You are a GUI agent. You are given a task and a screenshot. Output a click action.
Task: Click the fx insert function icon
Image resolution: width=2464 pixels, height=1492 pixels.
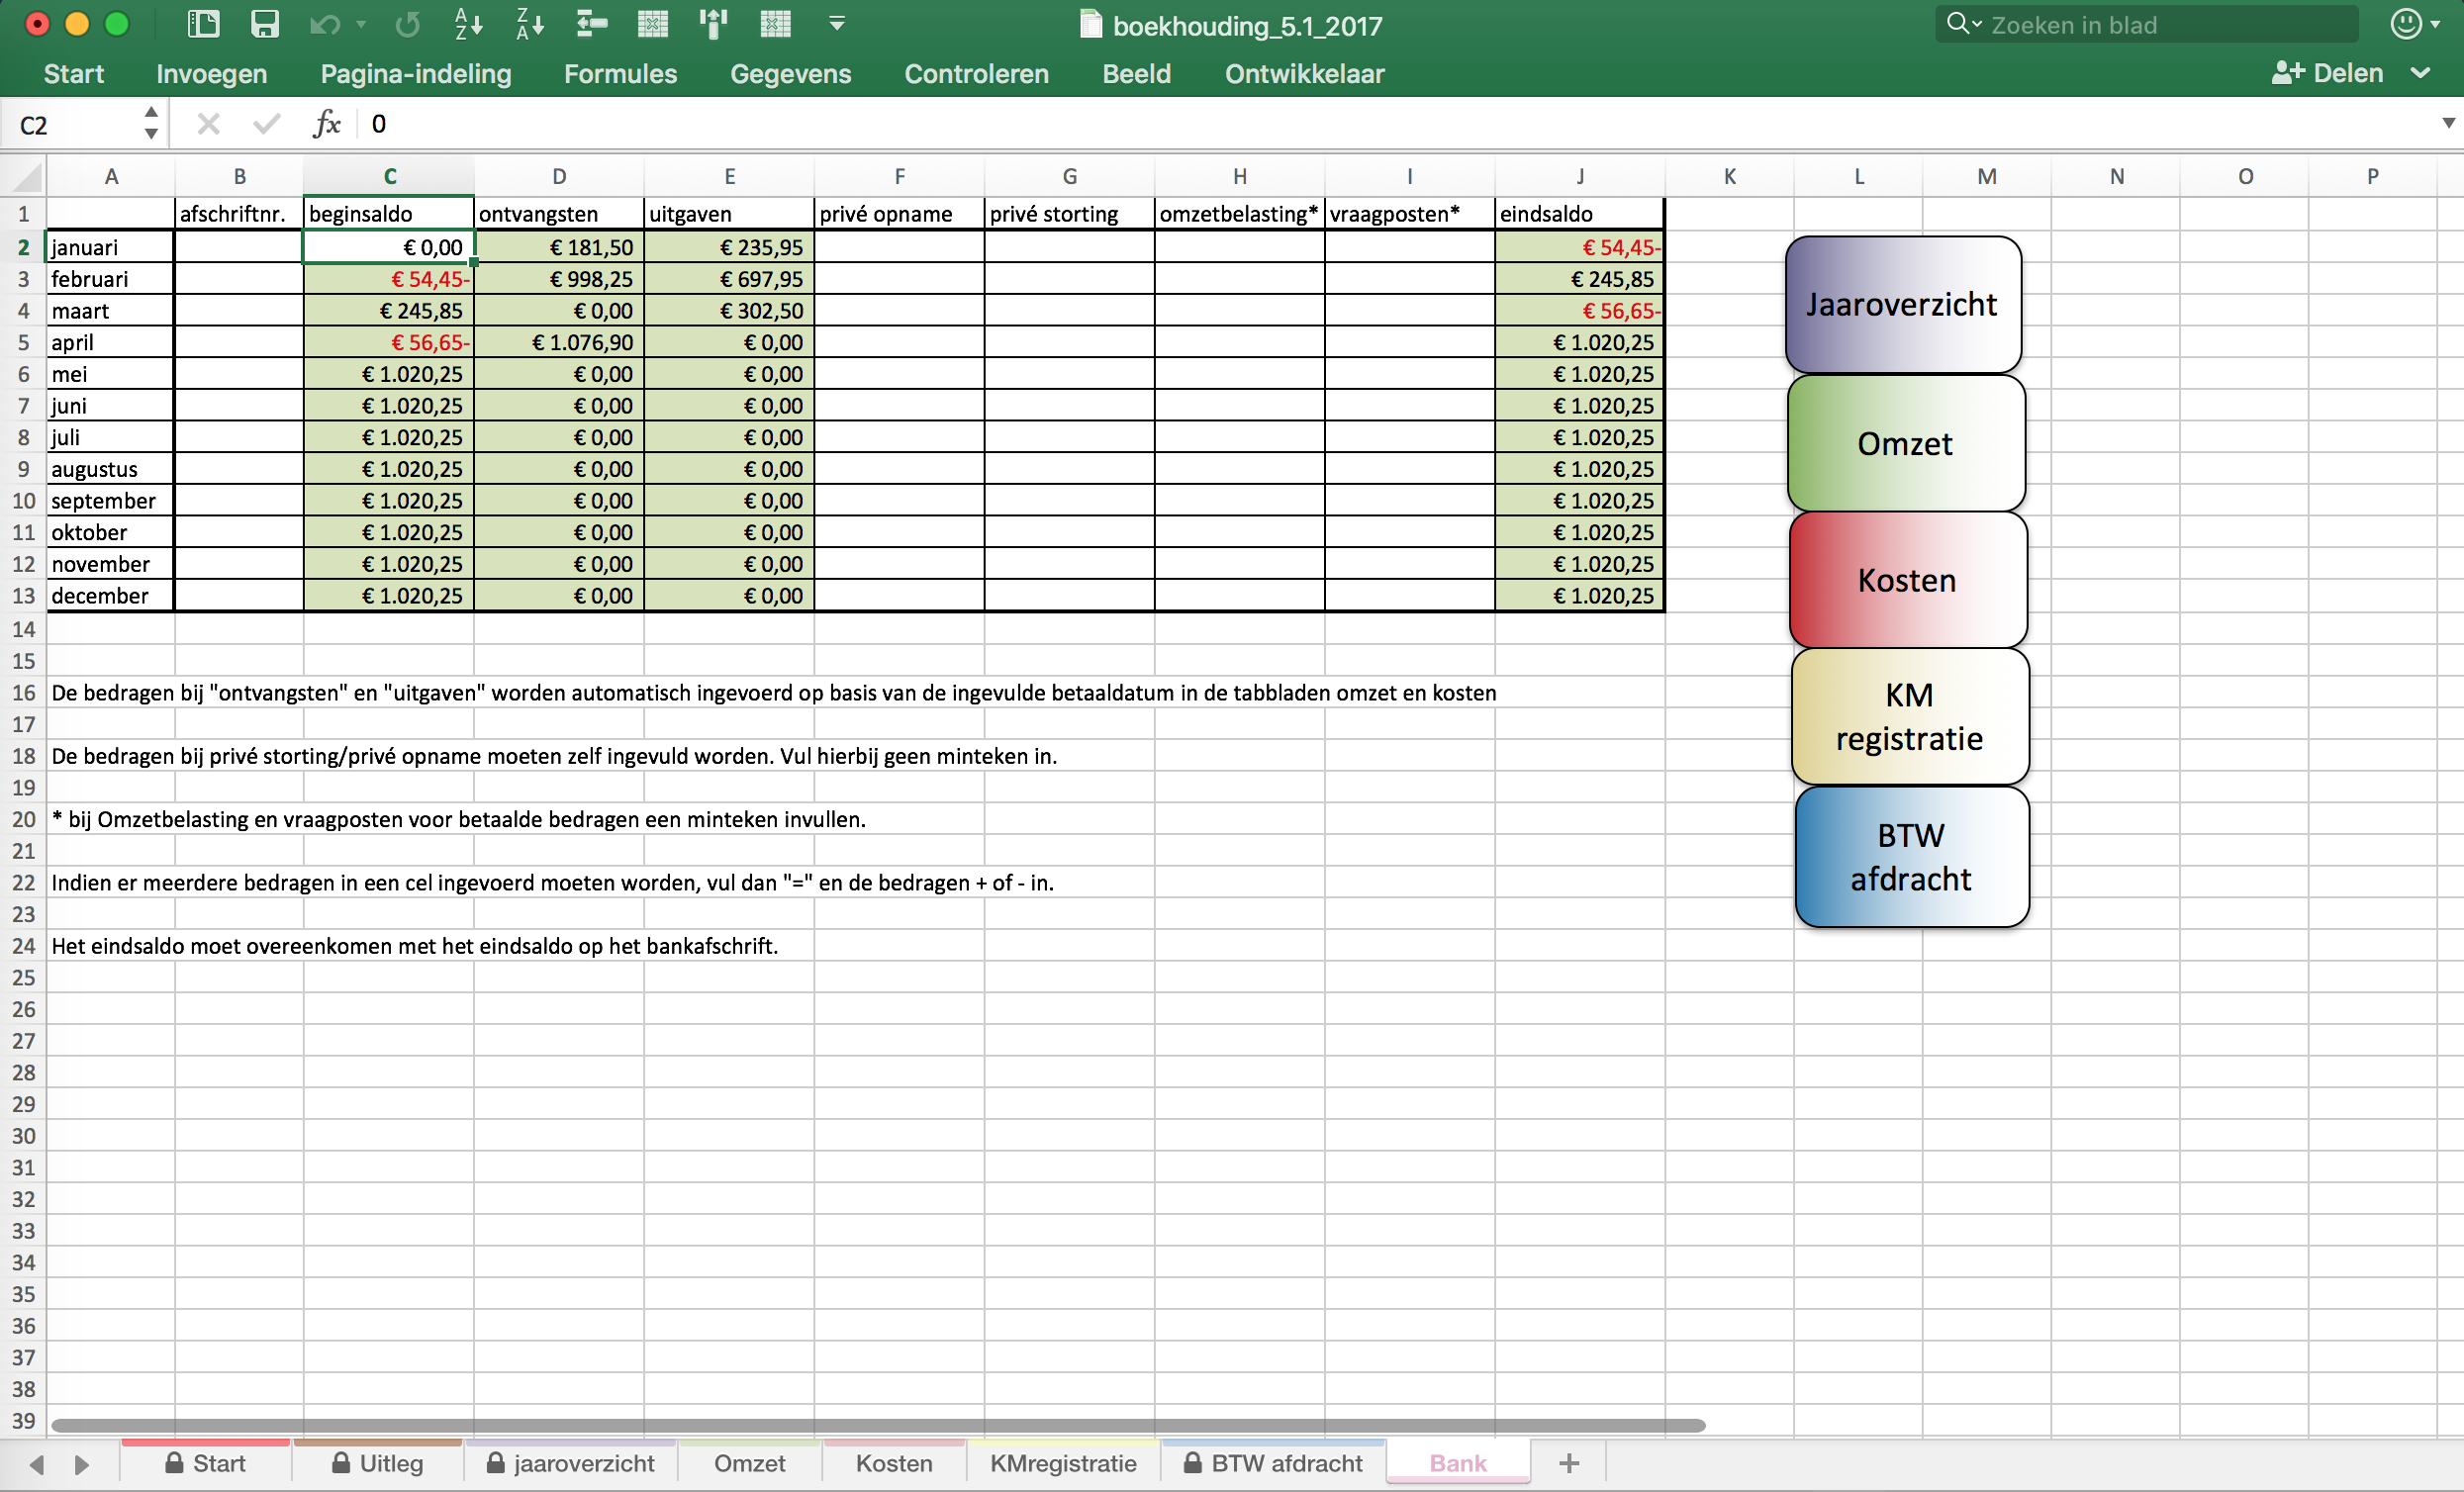coord(327,124)
